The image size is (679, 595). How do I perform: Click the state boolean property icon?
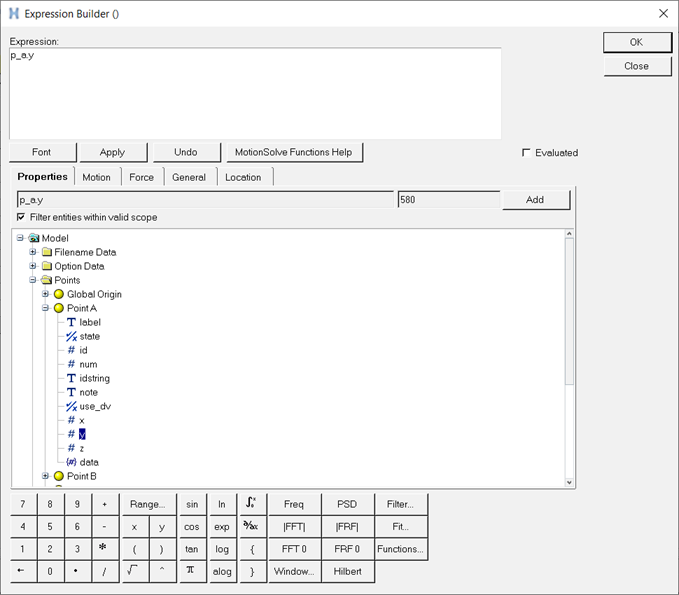point(71,336)
